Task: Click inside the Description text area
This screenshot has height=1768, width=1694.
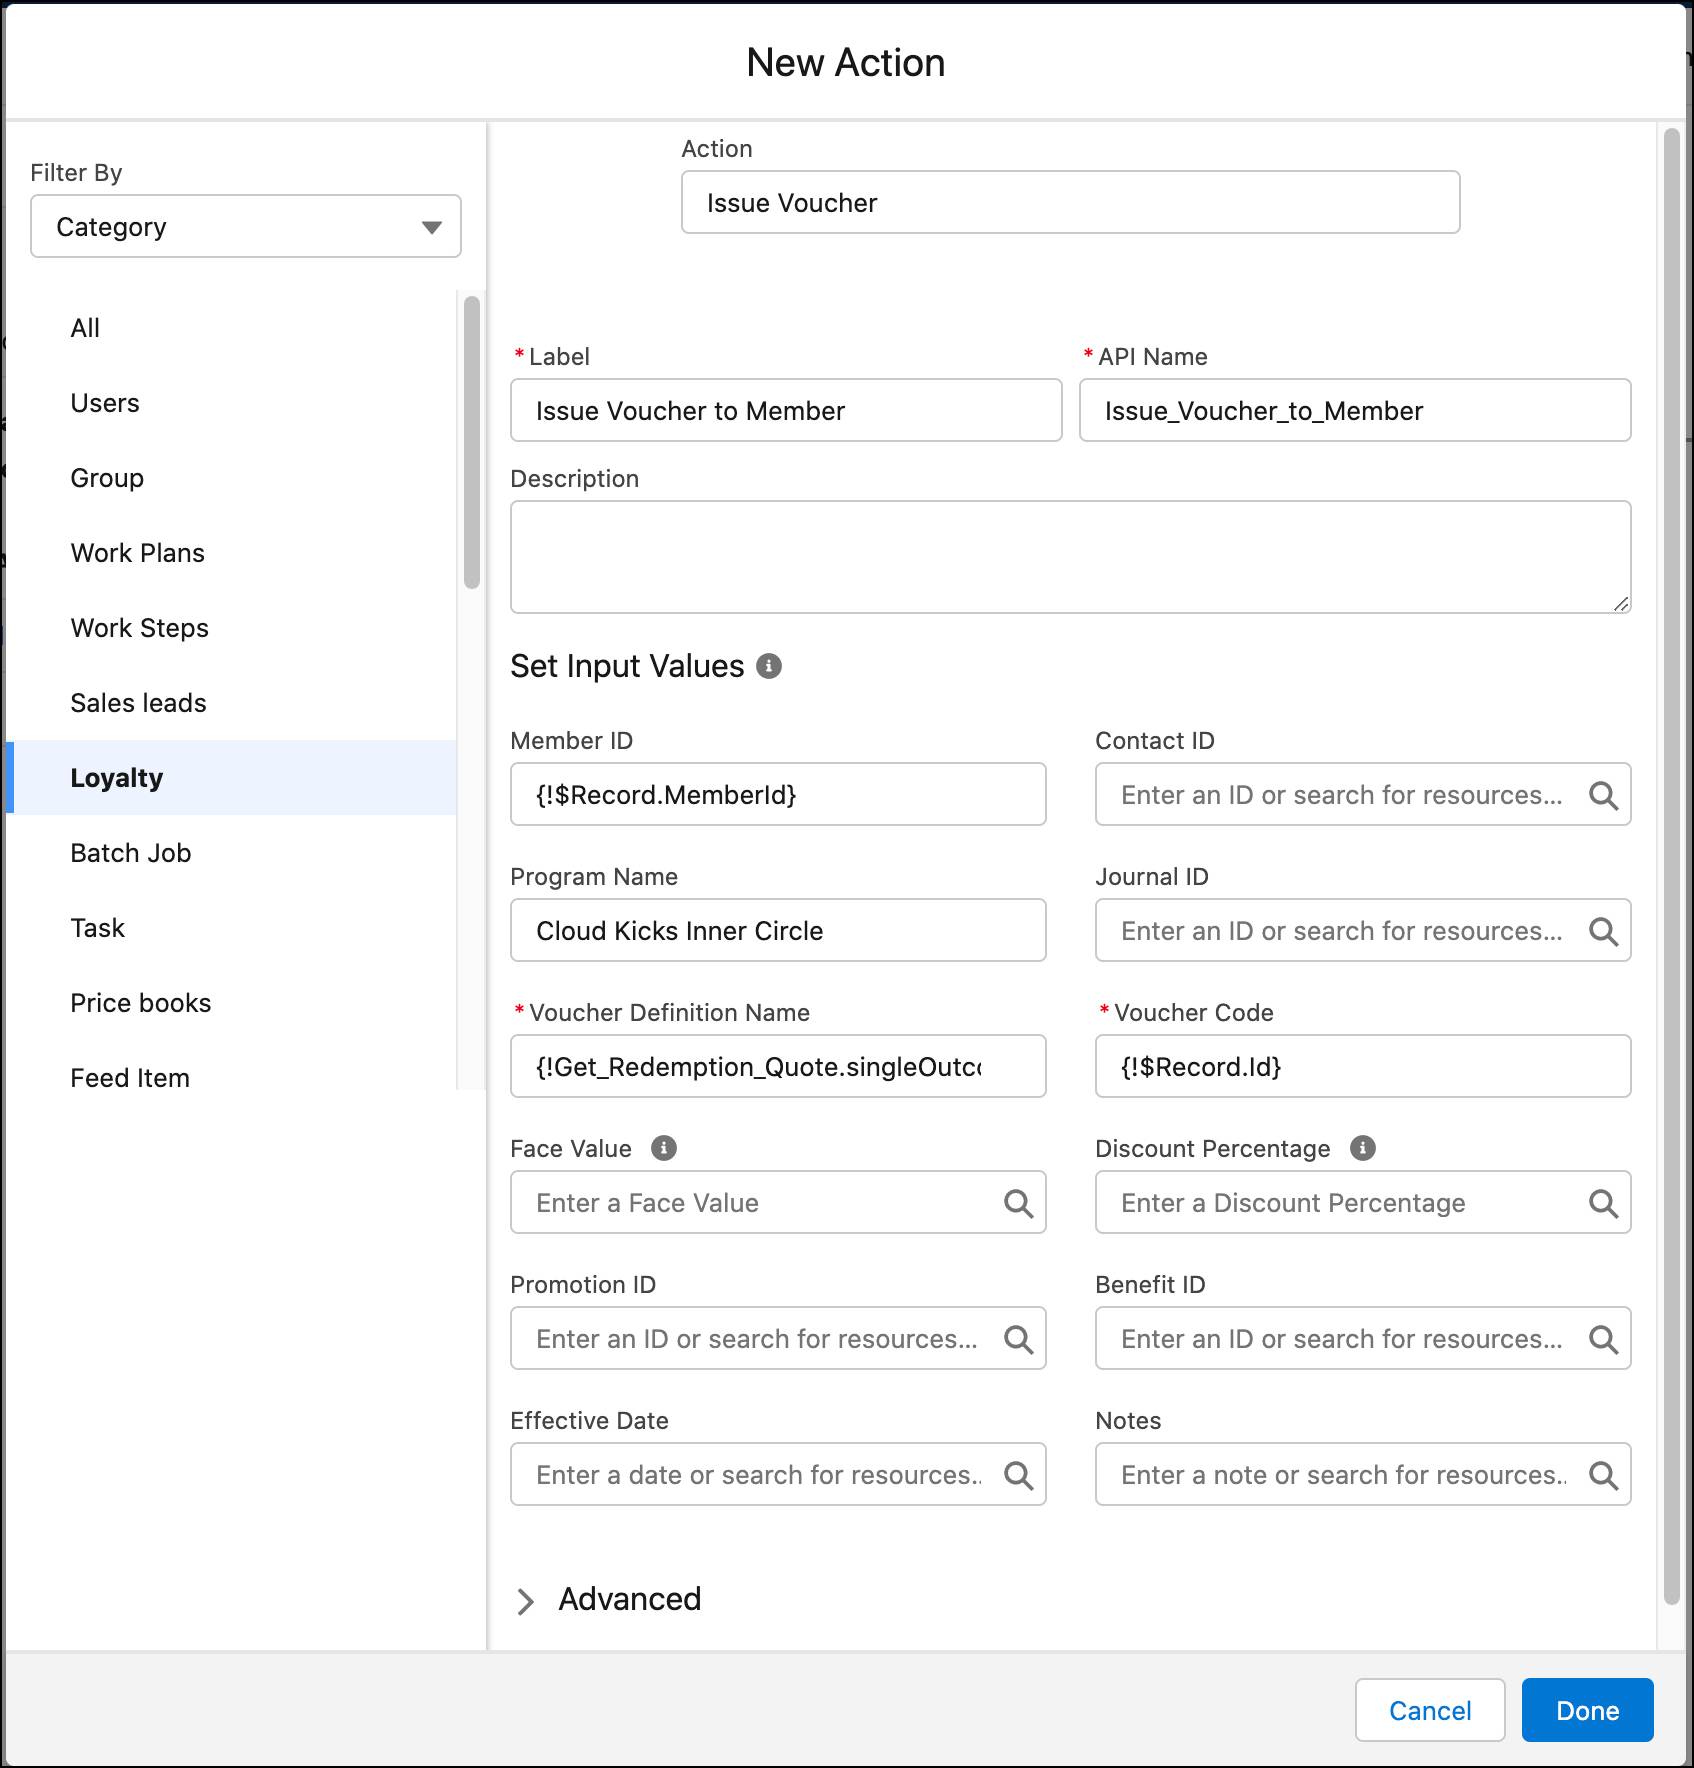Action: (x=1070, y=556)
